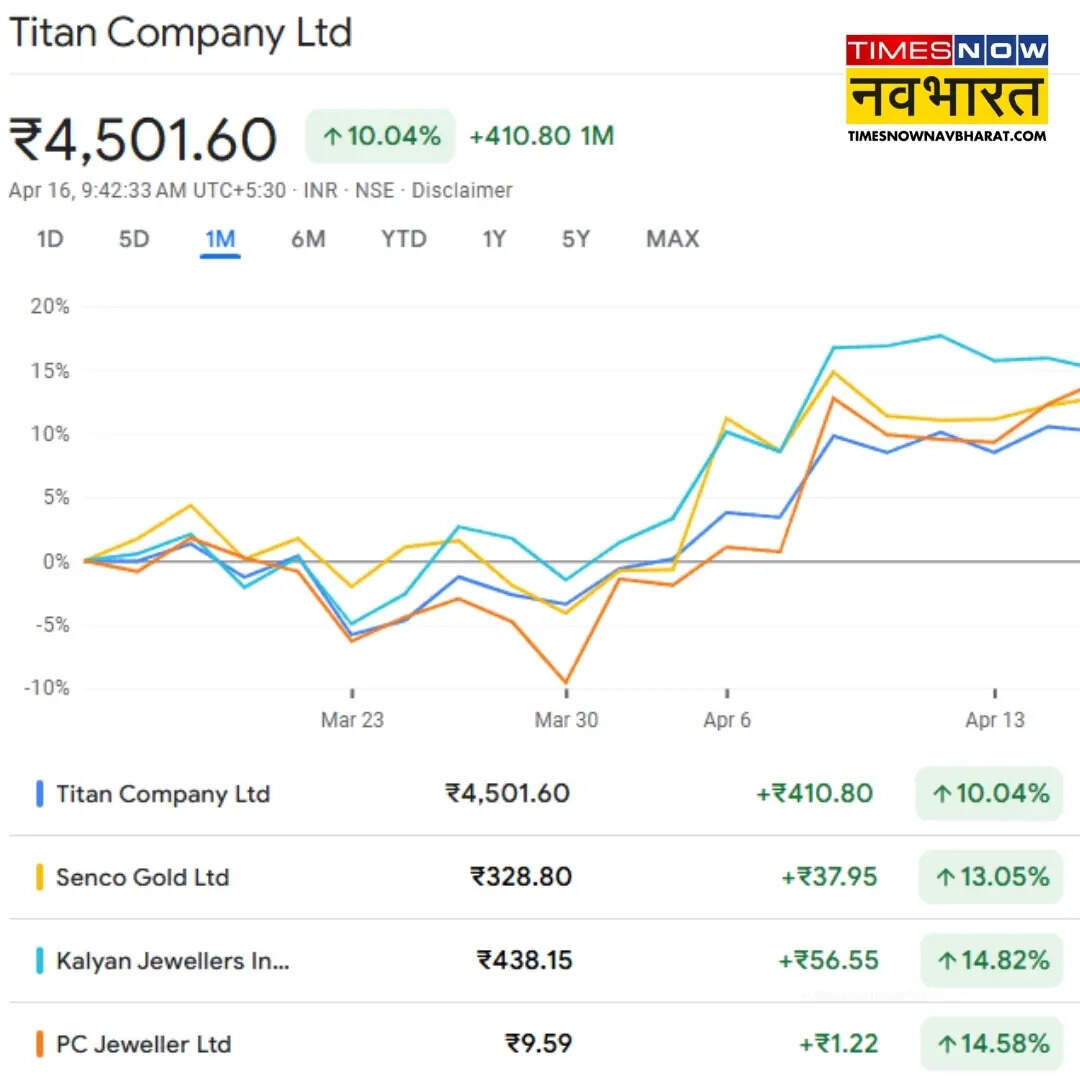View the 5Y chart range
The height and width of the screenshot is (1080, 1080).
pos(576,239)
